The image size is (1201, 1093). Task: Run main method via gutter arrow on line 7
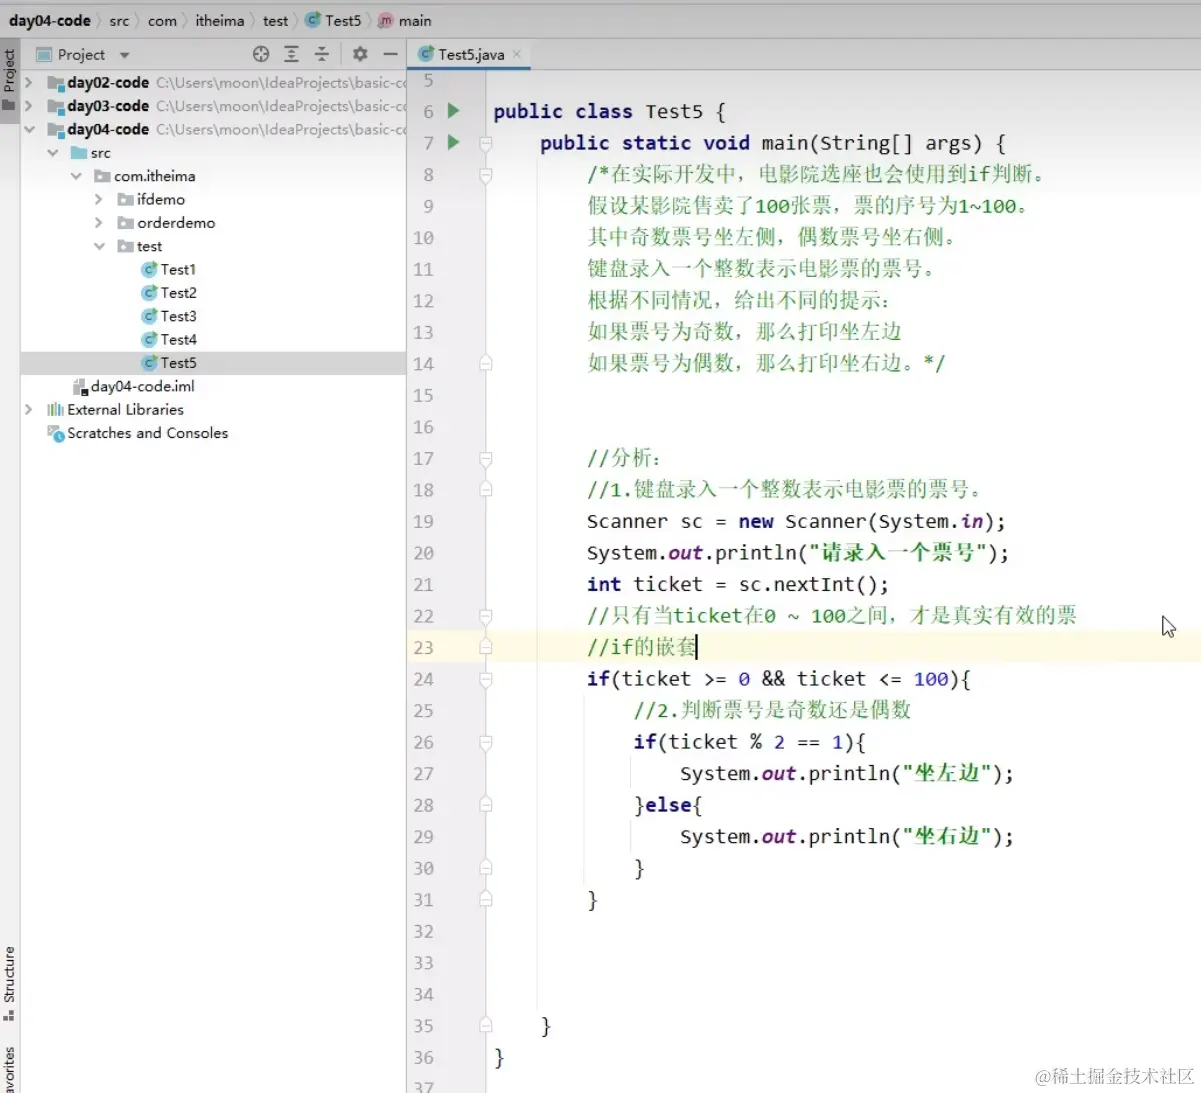(453, 142)
